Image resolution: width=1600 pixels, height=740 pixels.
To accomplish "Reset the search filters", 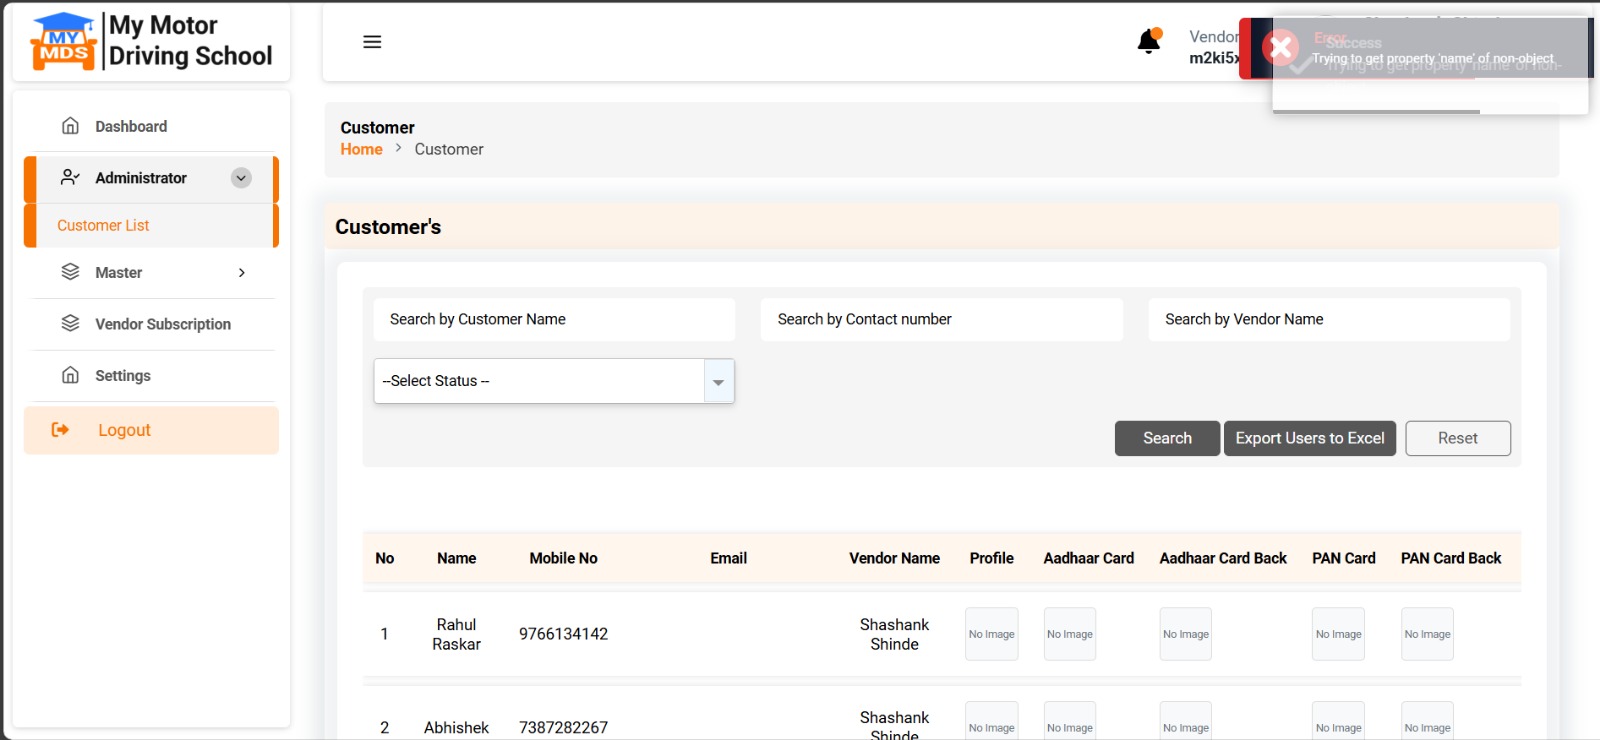I will pos(1457,438).
